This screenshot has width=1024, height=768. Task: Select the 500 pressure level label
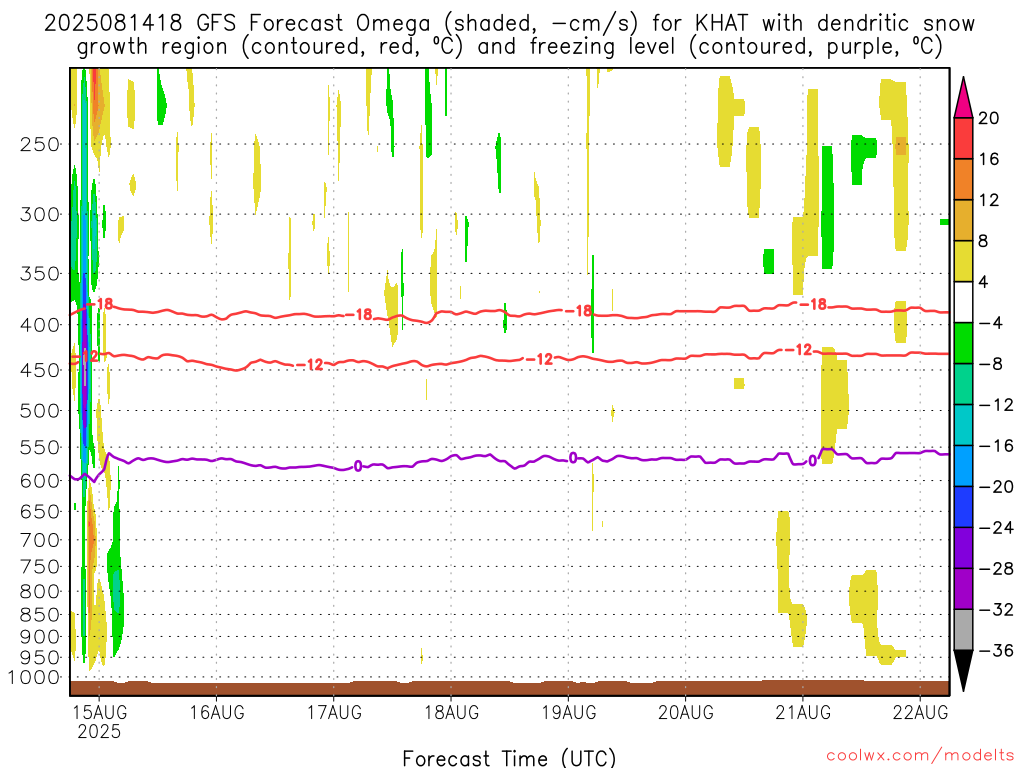[x=40, y=411]
